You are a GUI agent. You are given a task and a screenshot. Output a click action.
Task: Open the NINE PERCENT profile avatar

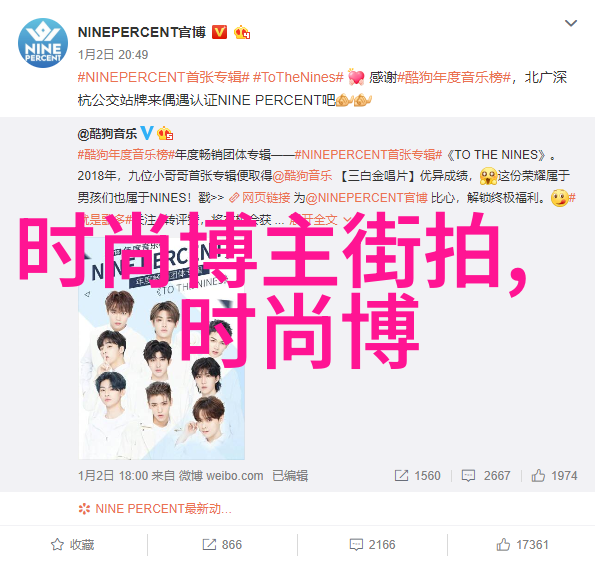click(43, 43)
